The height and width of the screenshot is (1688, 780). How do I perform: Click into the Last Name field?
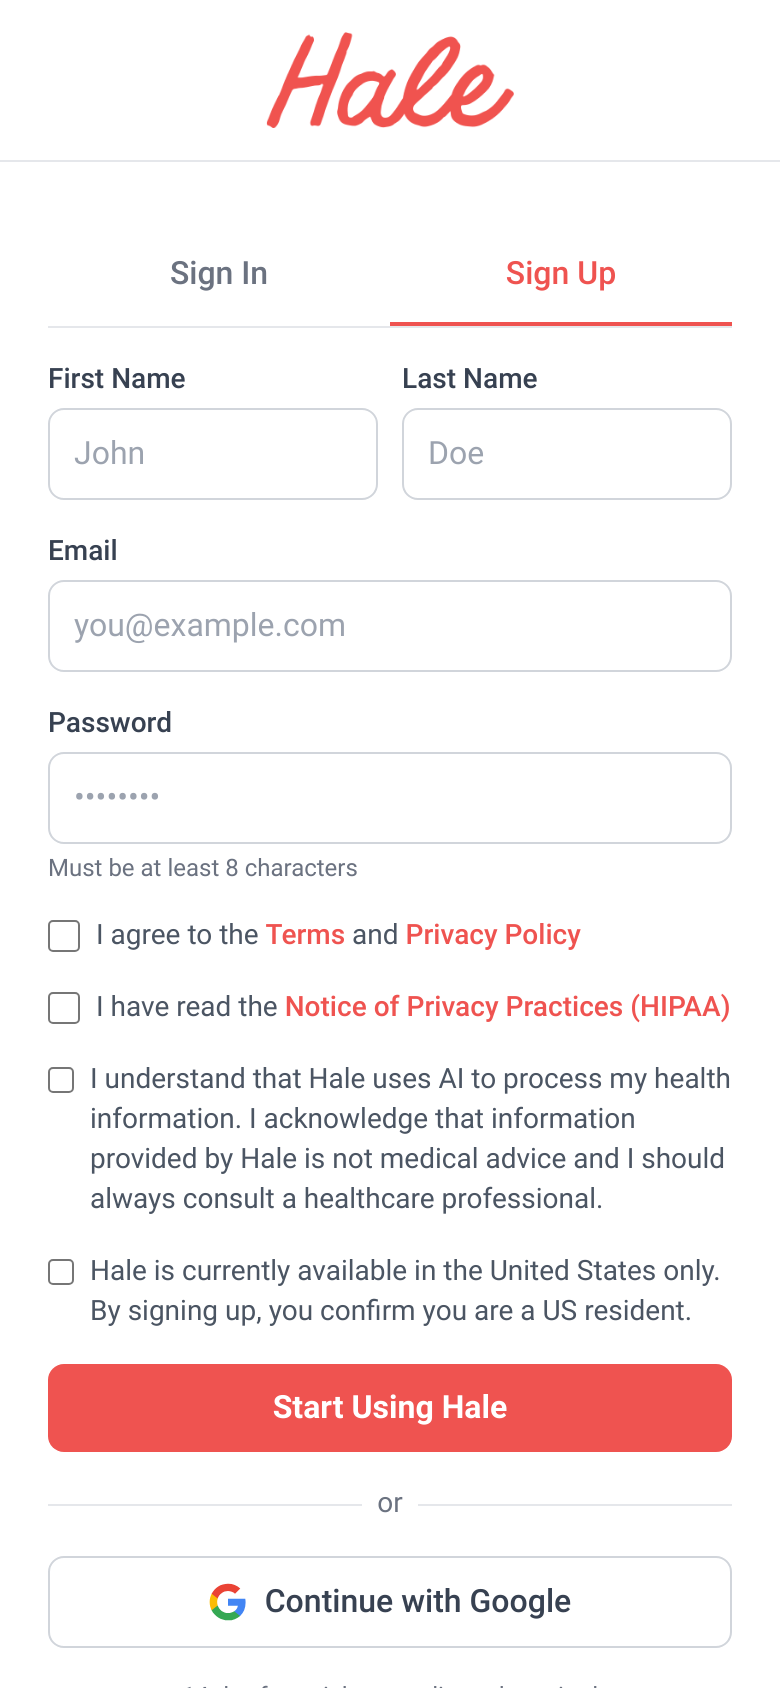567,454
